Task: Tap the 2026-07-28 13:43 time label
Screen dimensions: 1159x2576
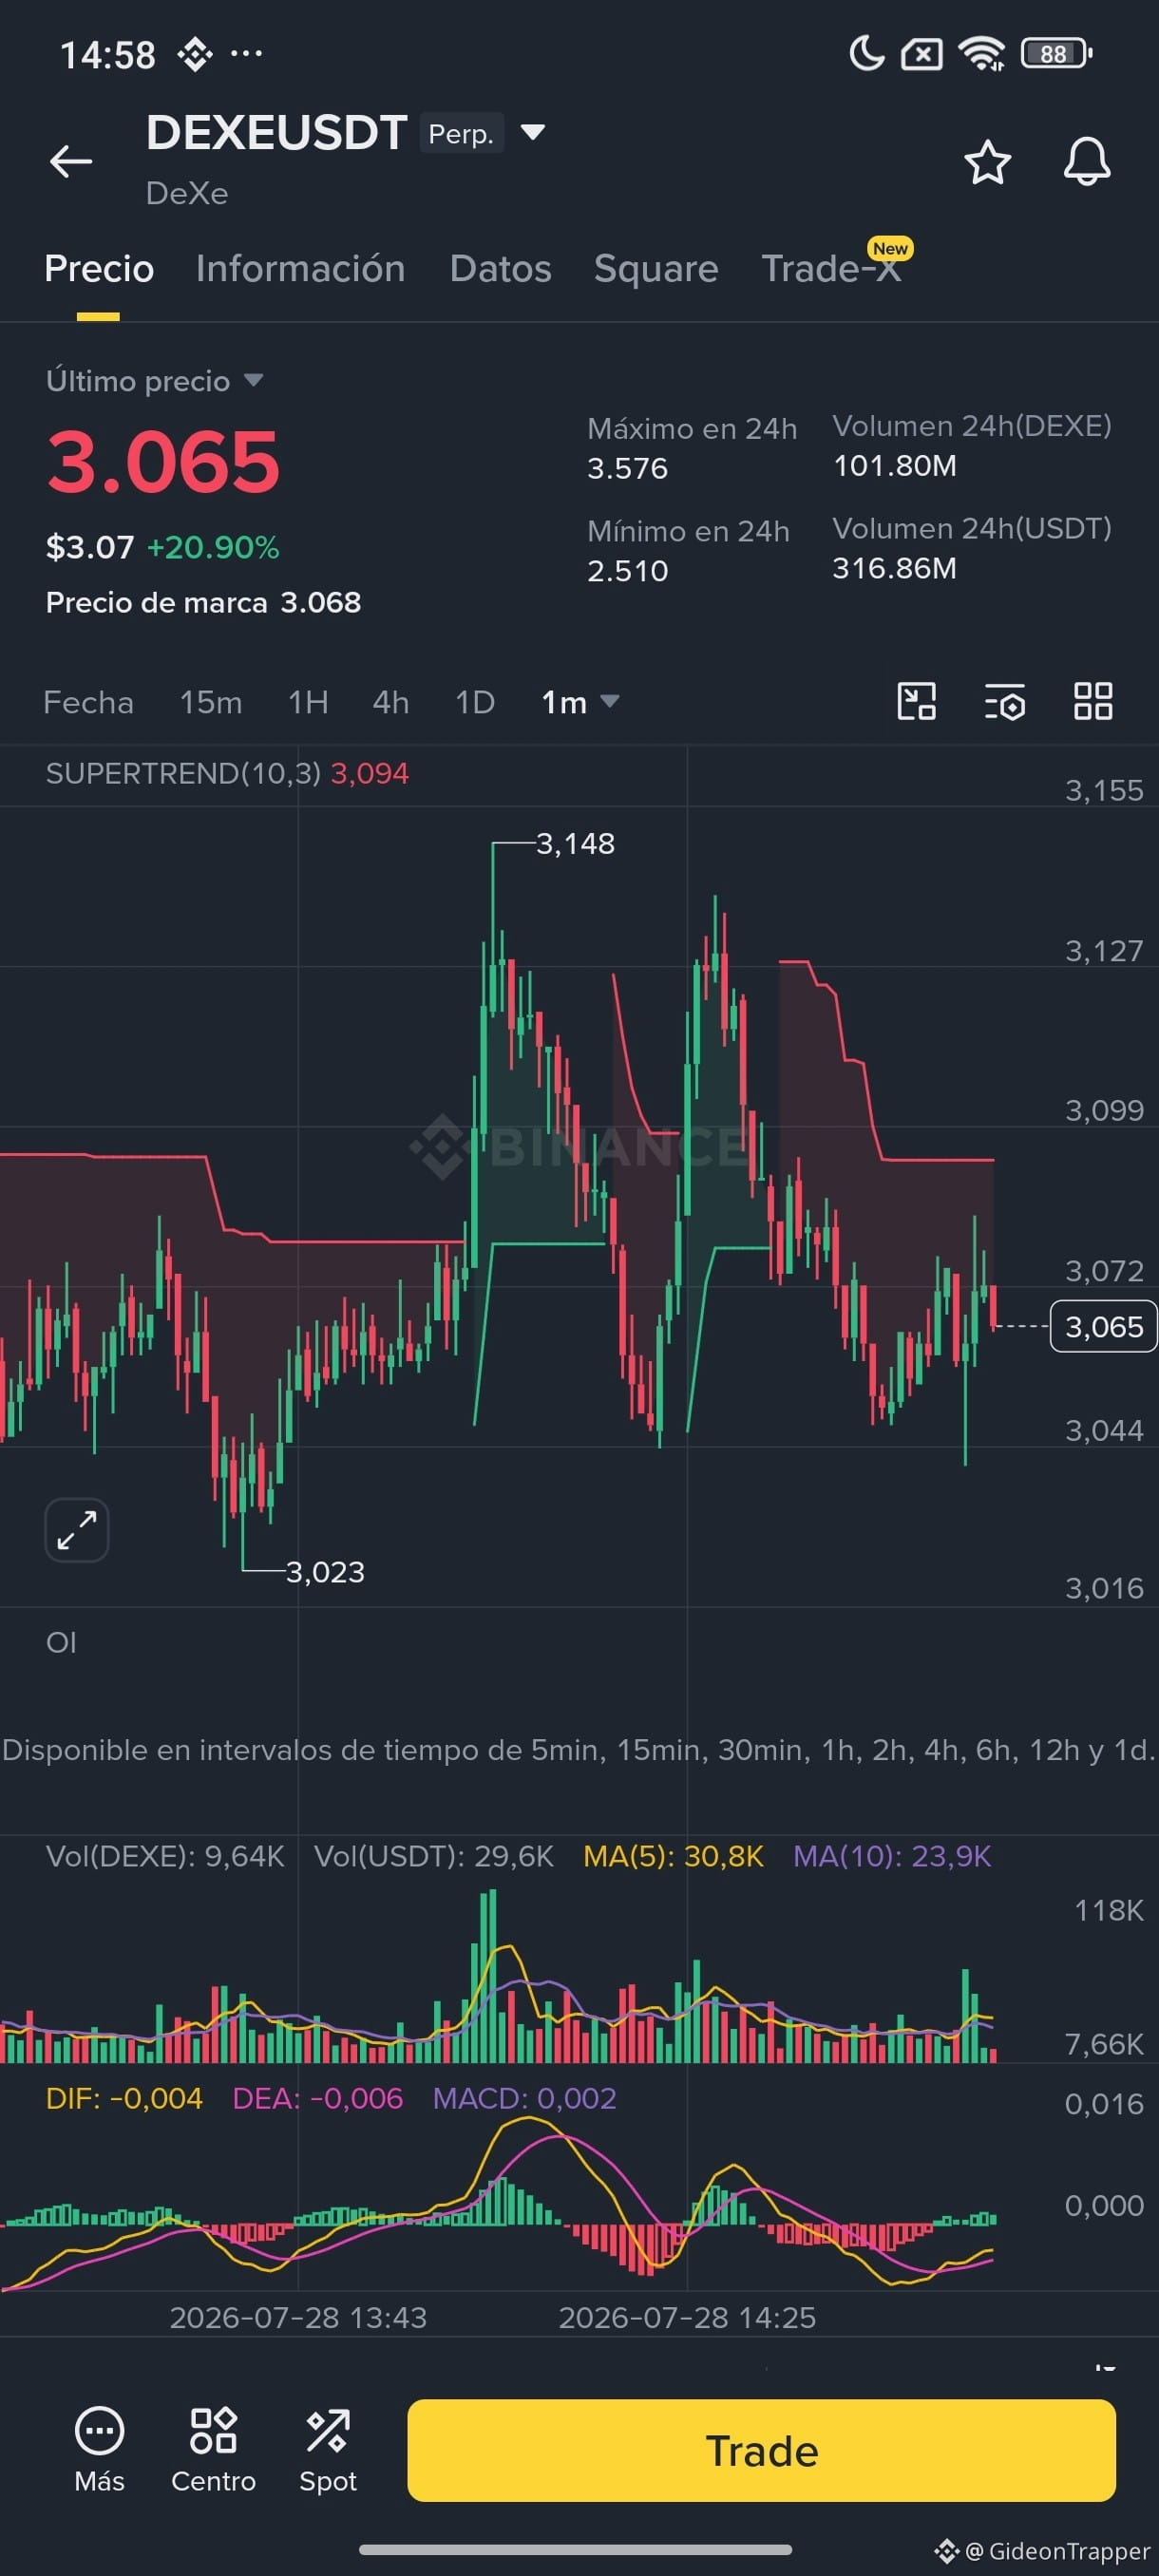Action: 298,2317
